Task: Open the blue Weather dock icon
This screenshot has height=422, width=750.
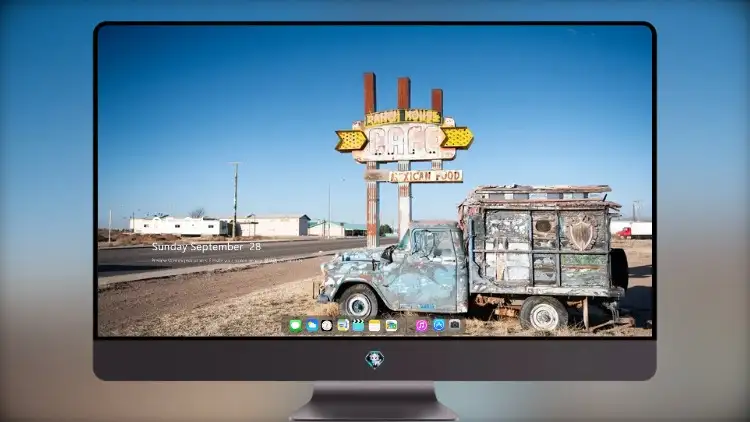Action: [312, 326]
